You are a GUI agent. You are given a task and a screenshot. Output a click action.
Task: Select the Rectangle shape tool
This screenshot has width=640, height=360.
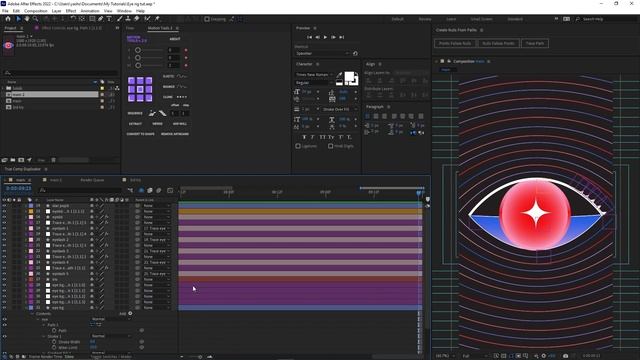click(x=92, y=19)
